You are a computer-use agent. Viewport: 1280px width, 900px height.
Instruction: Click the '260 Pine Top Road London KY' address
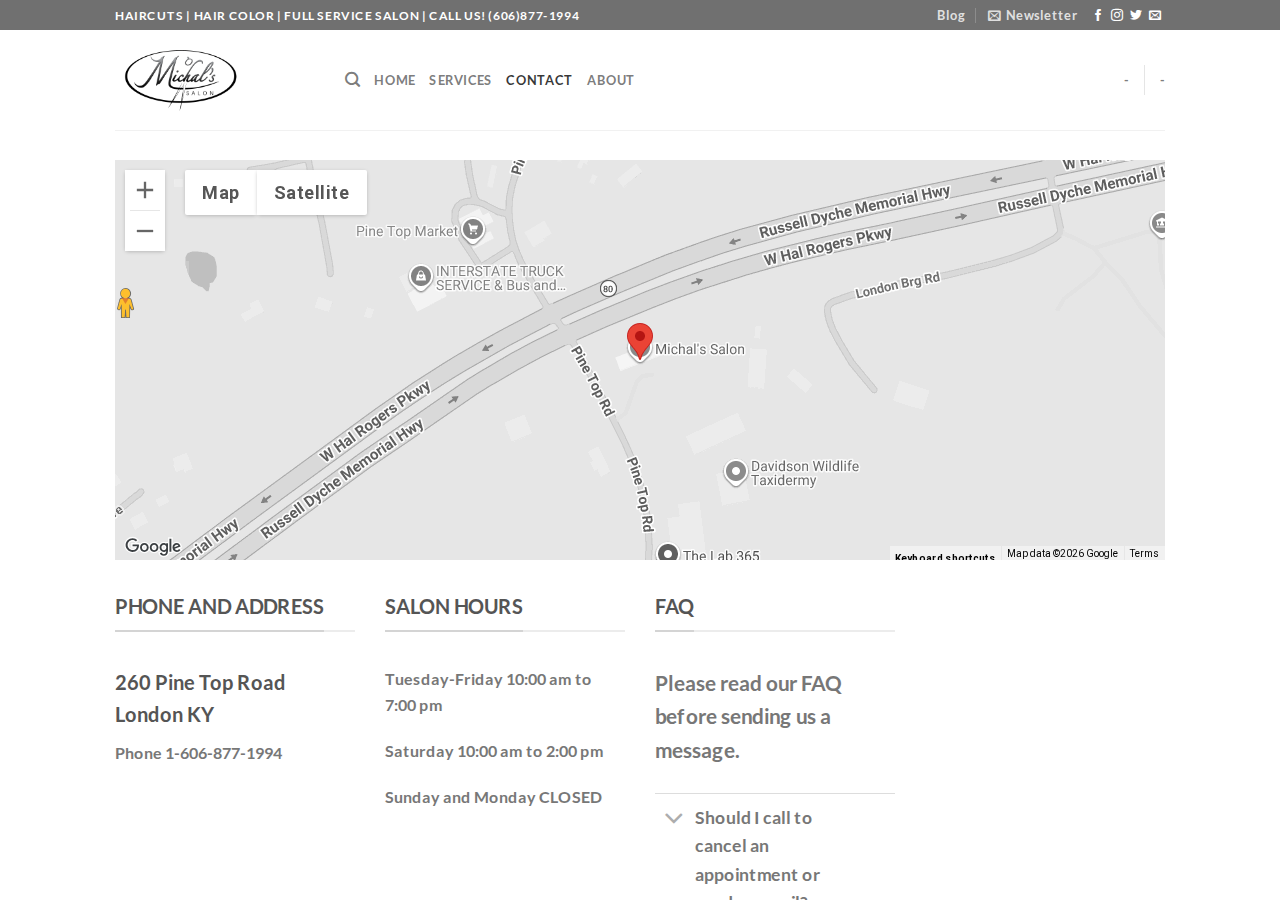click(x=200, y=698)
